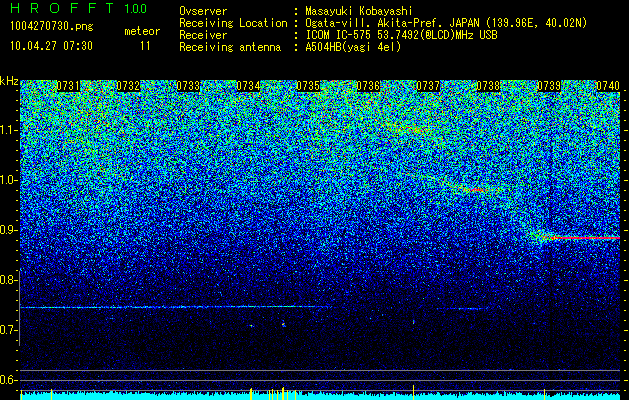Click the 0740 time marker
Image resolution: width=629 pixels, height=400 pixels.
click(x=608, y=86)
